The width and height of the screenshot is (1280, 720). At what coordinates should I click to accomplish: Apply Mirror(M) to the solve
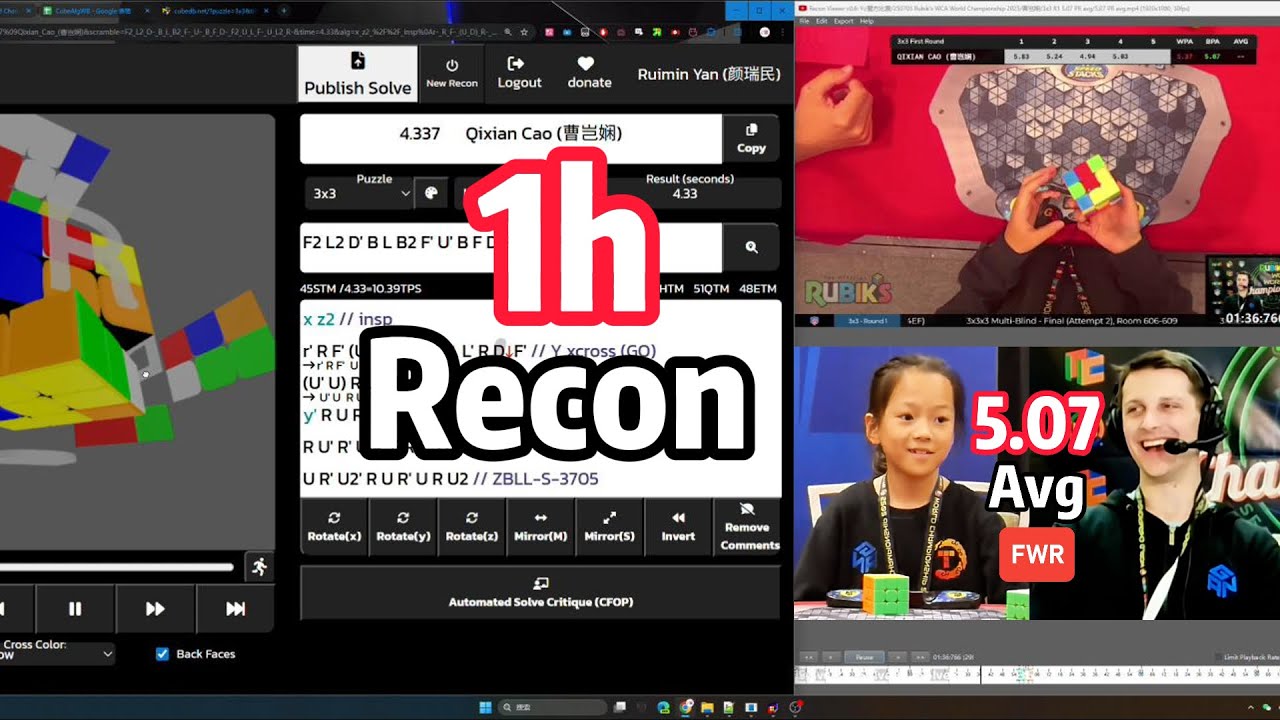pos(541,525)
